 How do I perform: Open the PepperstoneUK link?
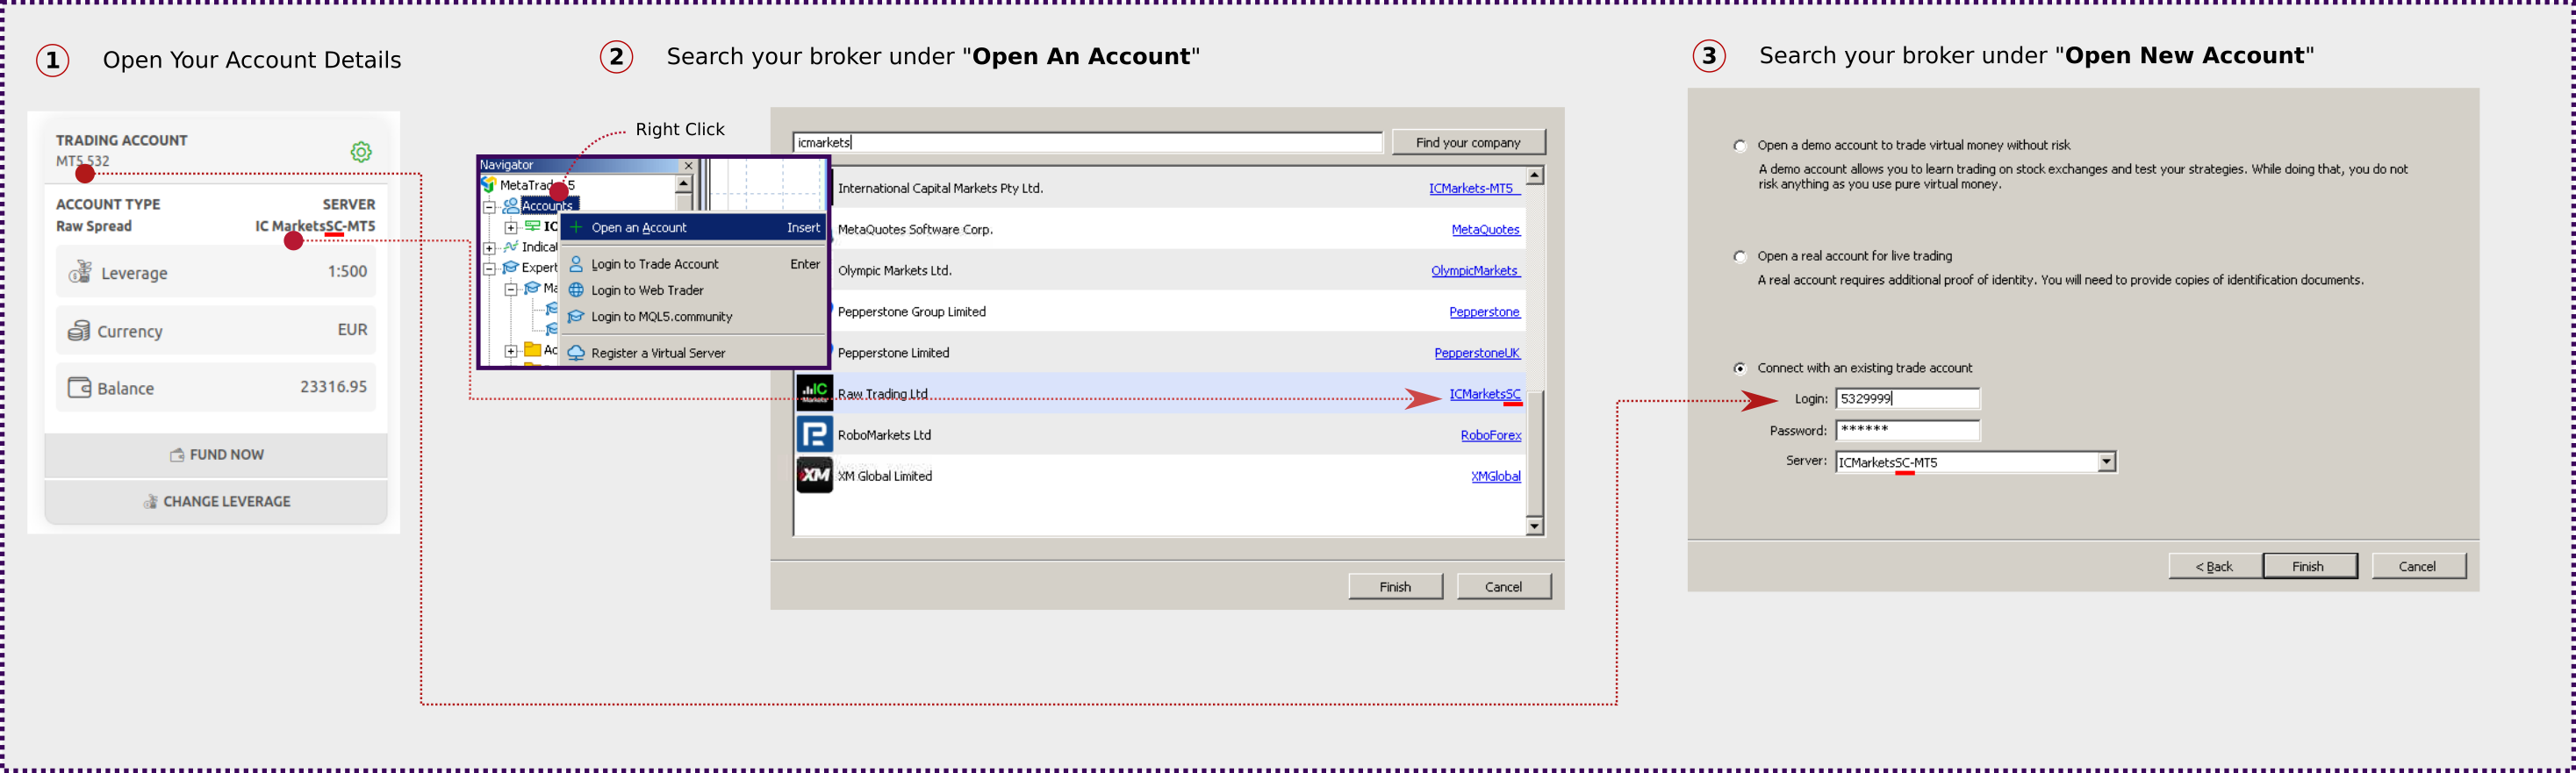click(1477, 353)
